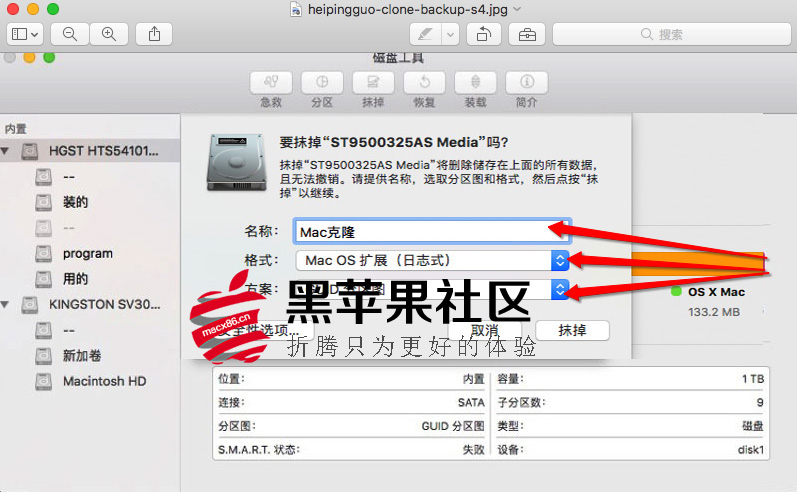Click the 抹掉 confirm erase button

572,330
